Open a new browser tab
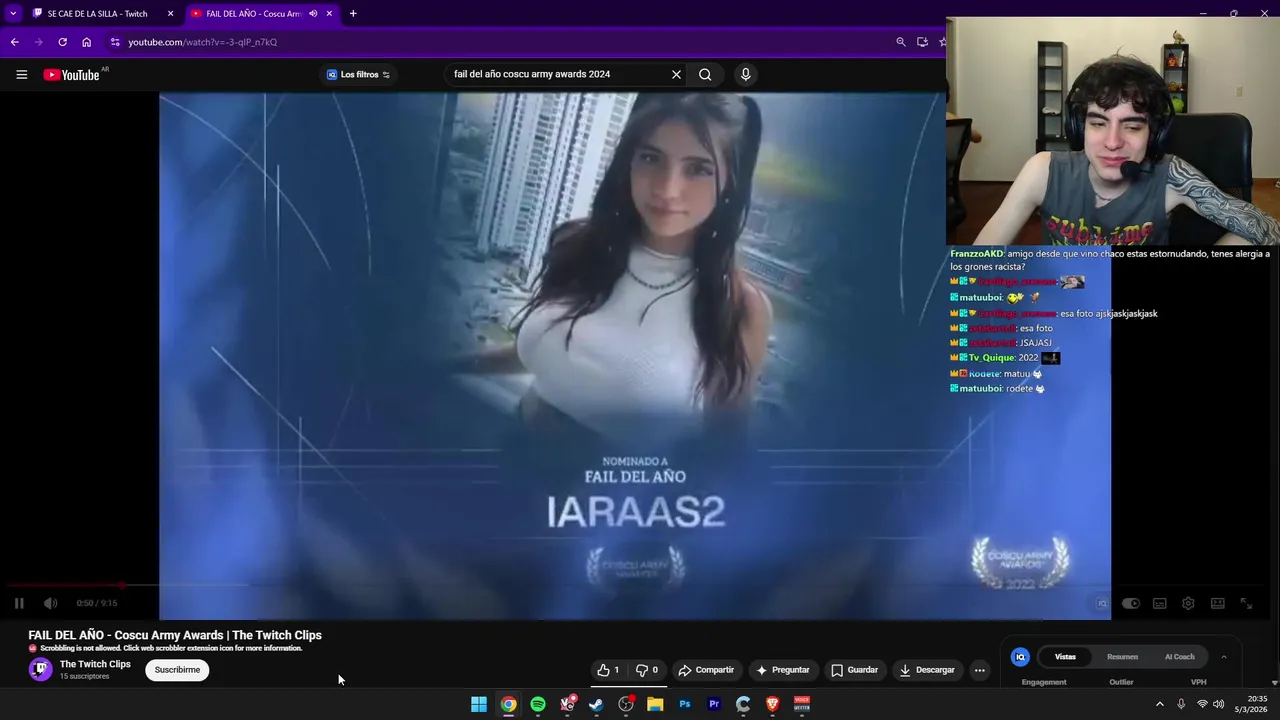The width and height of the screenshot is (1280, 720). (x=353, y=14)
